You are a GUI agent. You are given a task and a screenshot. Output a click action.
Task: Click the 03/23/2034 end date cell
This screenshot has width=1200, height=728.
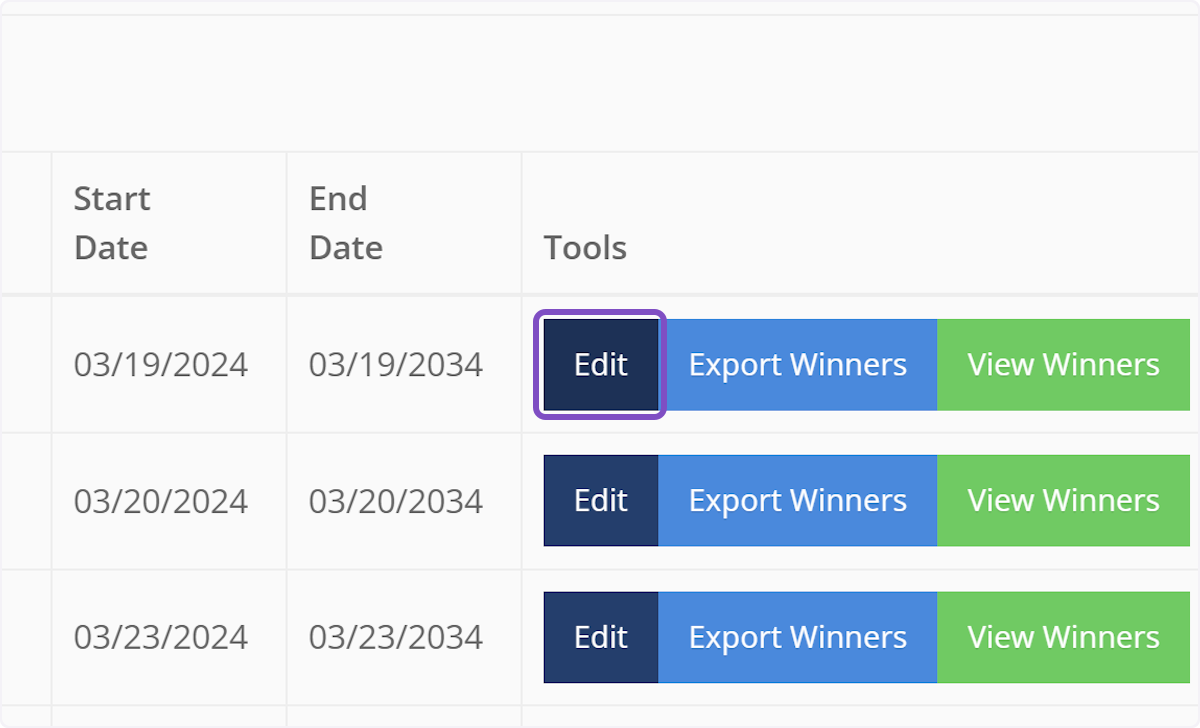tap(395, 637)
